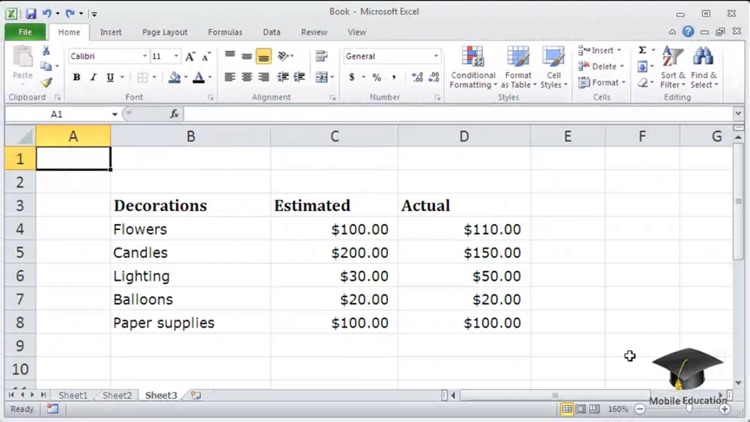Viewport: 750px width, 422px height.
Task: Select the Page Layout view button
Action: pos(581,409)
